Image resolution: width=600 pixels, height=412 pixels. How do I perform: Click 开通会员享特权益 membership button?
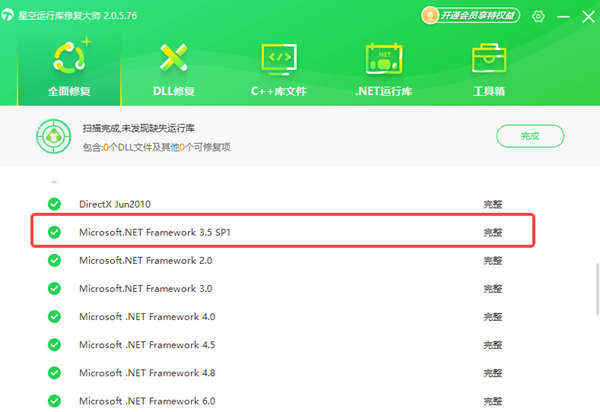471,16
